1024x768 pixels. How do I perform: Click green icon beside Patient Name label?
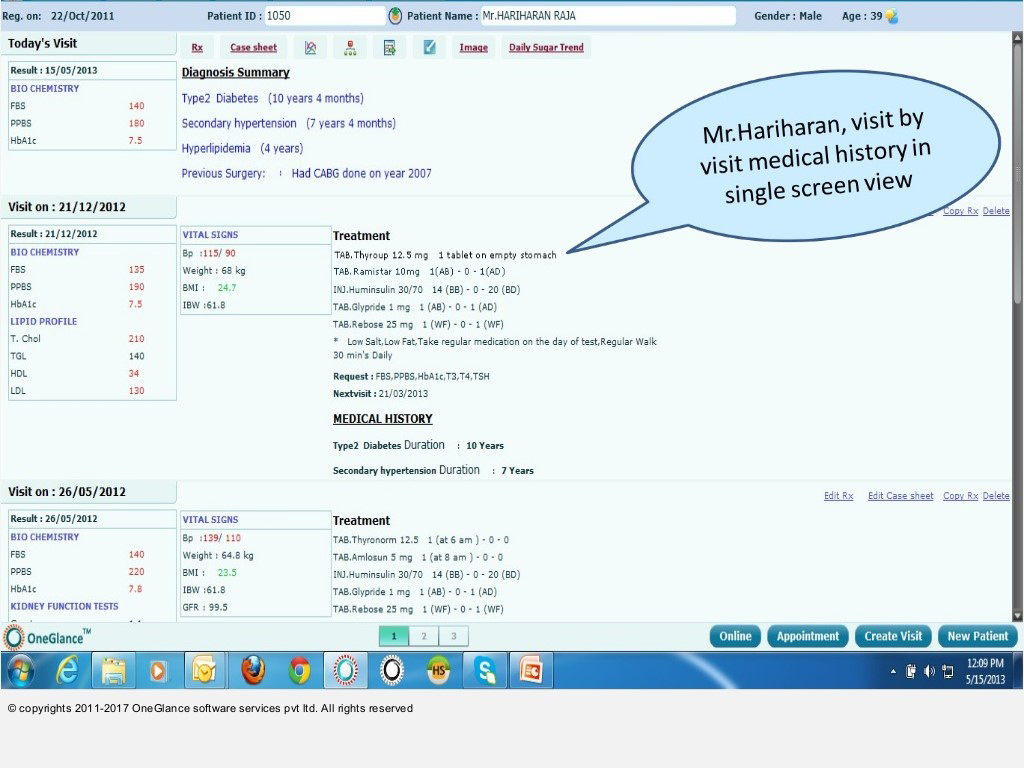pos(395,16)
